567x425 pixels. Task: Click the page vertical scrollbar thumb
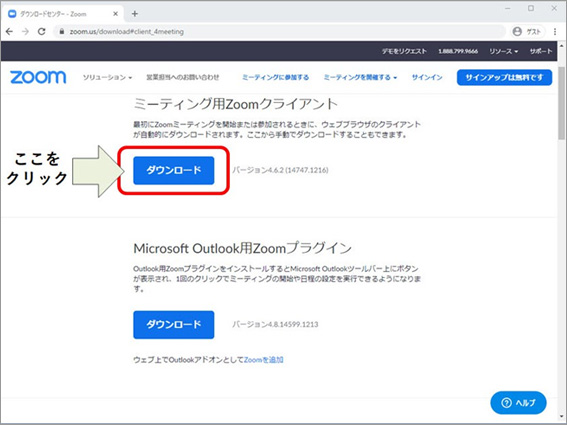pos(562,103)
